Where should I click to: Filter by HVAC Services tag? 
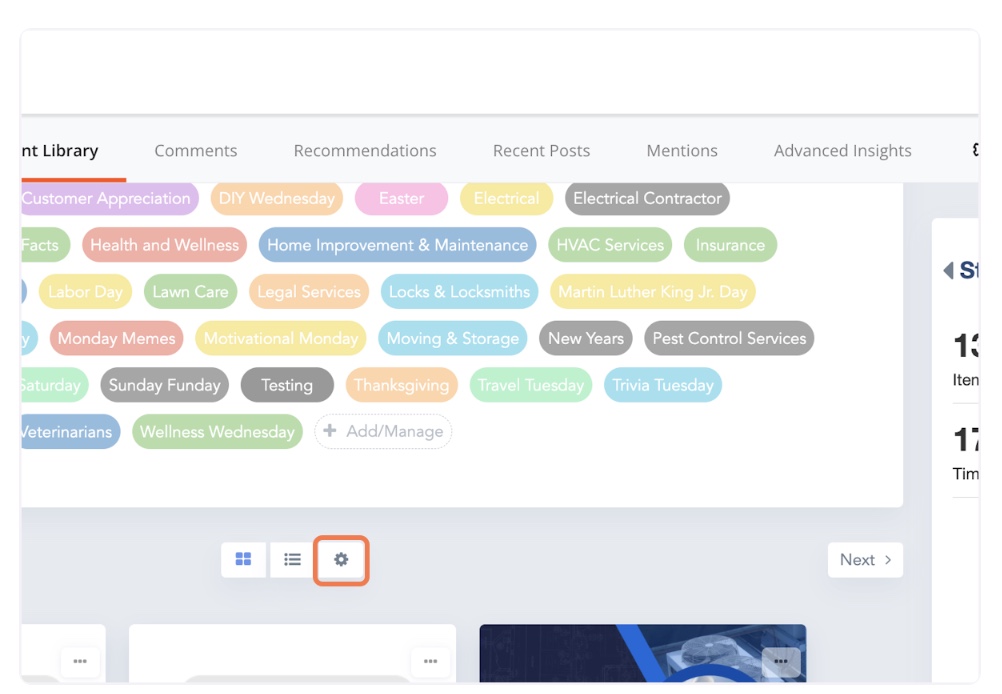(x=610, y=245)
